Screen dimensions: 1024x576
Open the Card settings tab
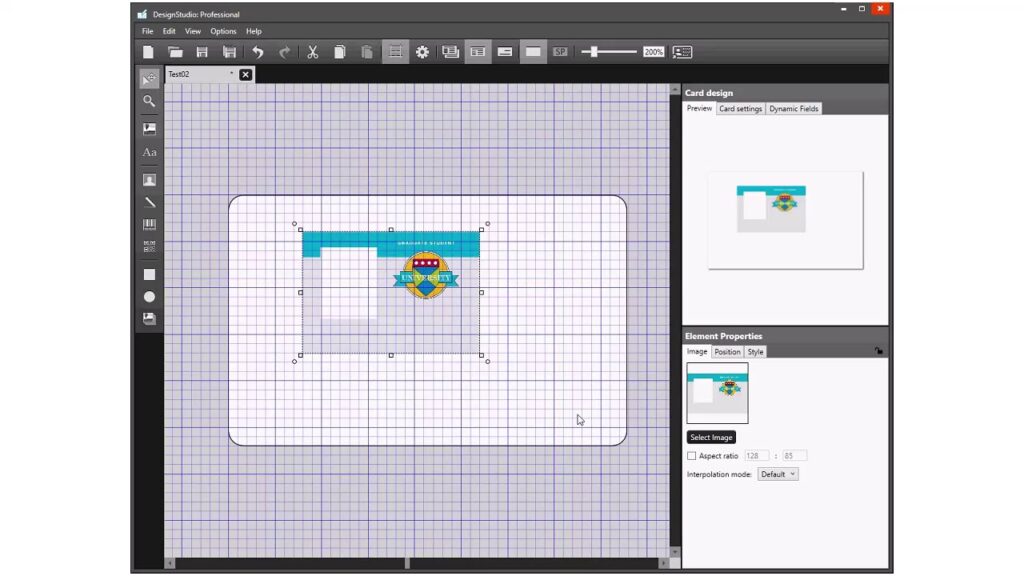(741, 109)
